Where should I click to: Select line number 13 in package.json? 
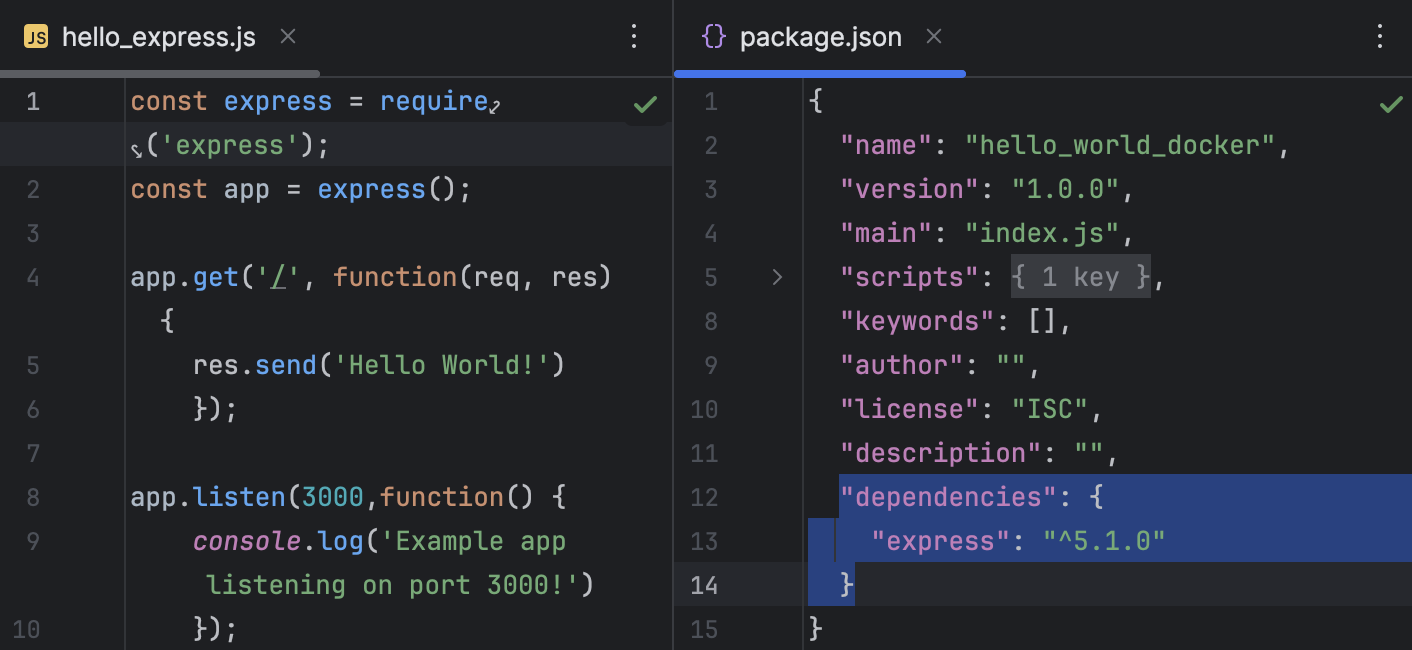(x=704, y=541)
